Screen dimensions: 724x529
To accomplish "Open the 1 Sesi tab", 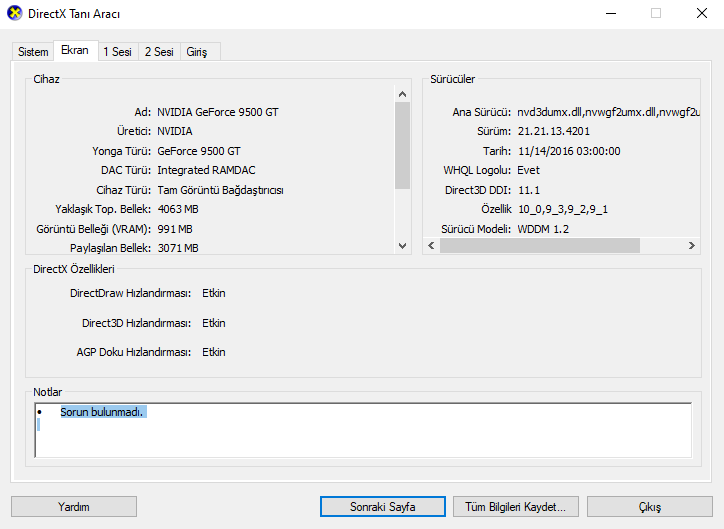I will 117,52.
